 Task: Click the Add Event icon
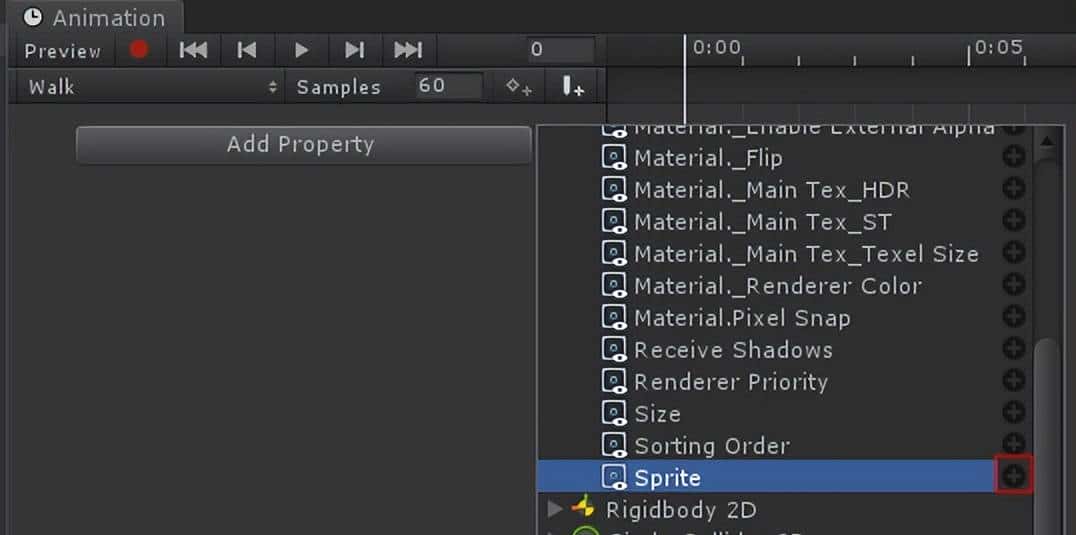pyautogui.click(x=572, y=87)
